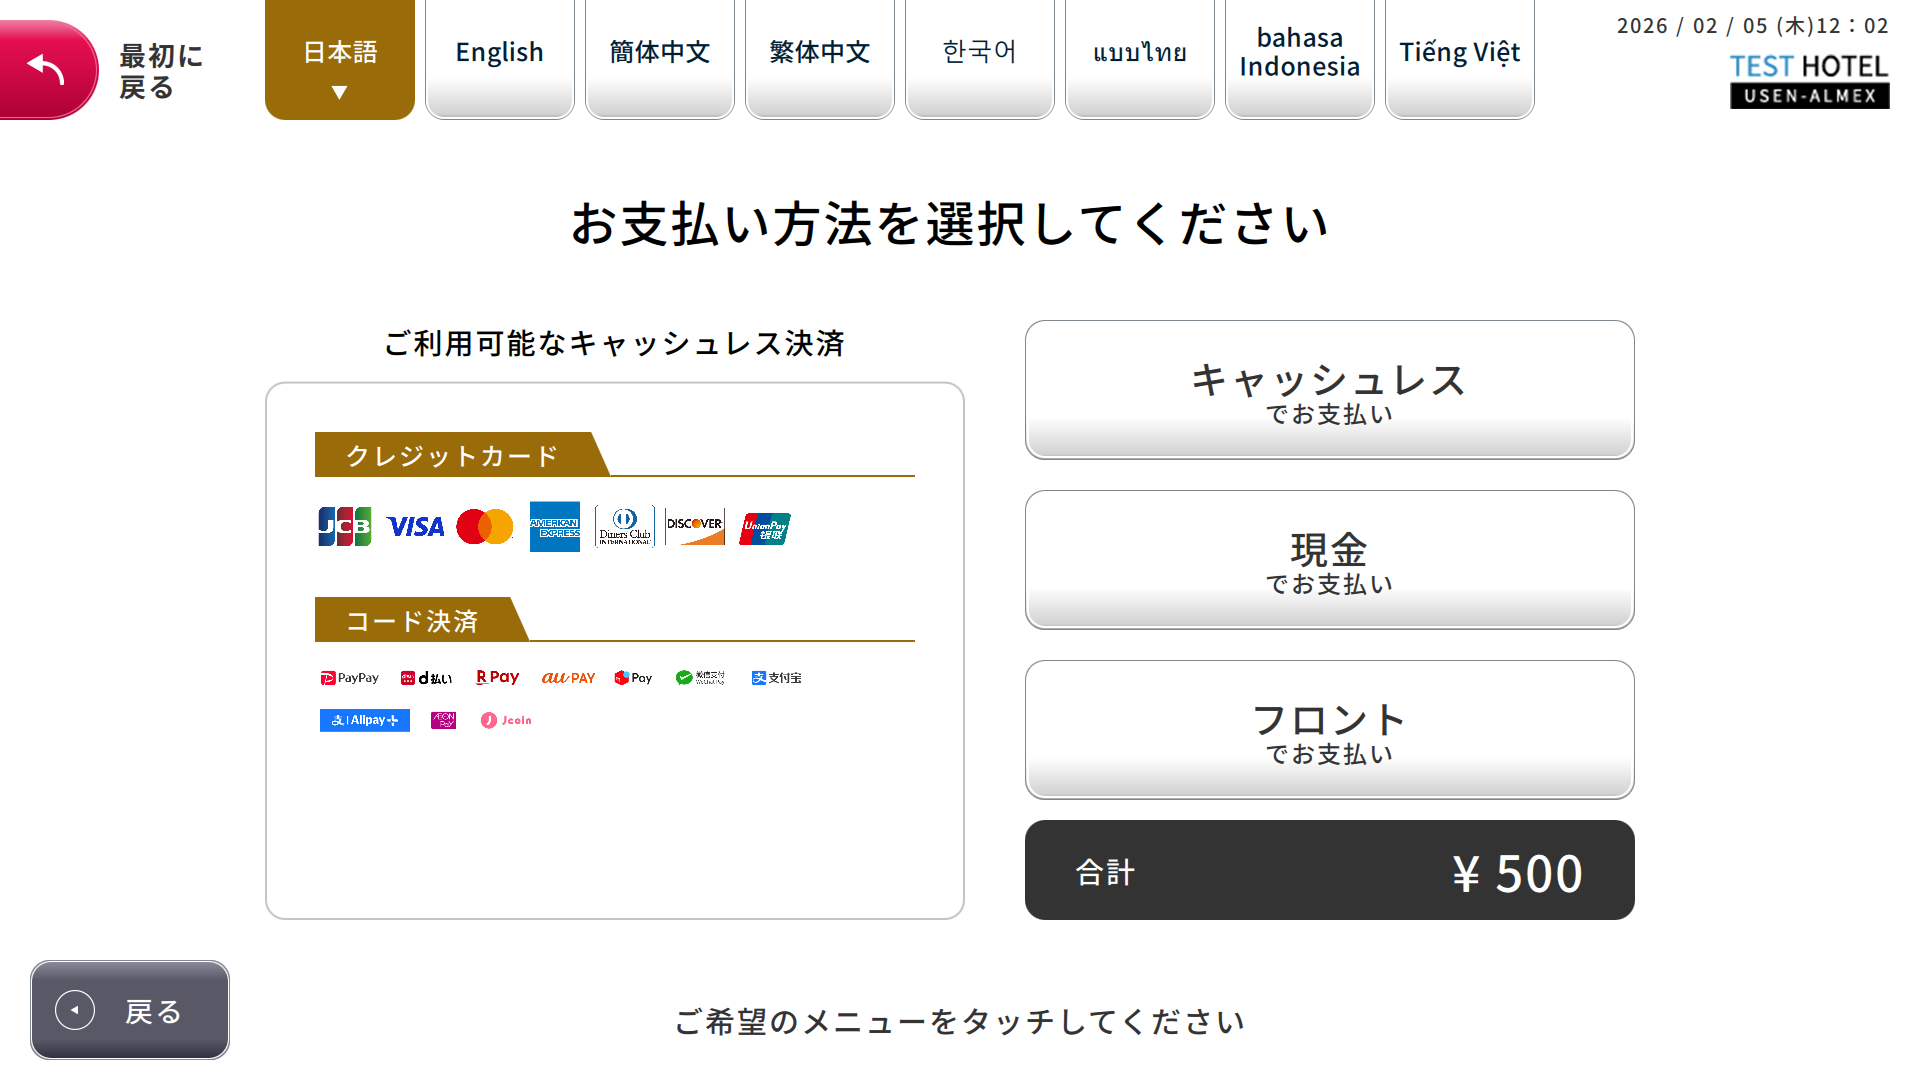Click the American Express logo
The width and height of the screenshot is (1920, 1080).
pyautogui.click(x=555, y=527)
